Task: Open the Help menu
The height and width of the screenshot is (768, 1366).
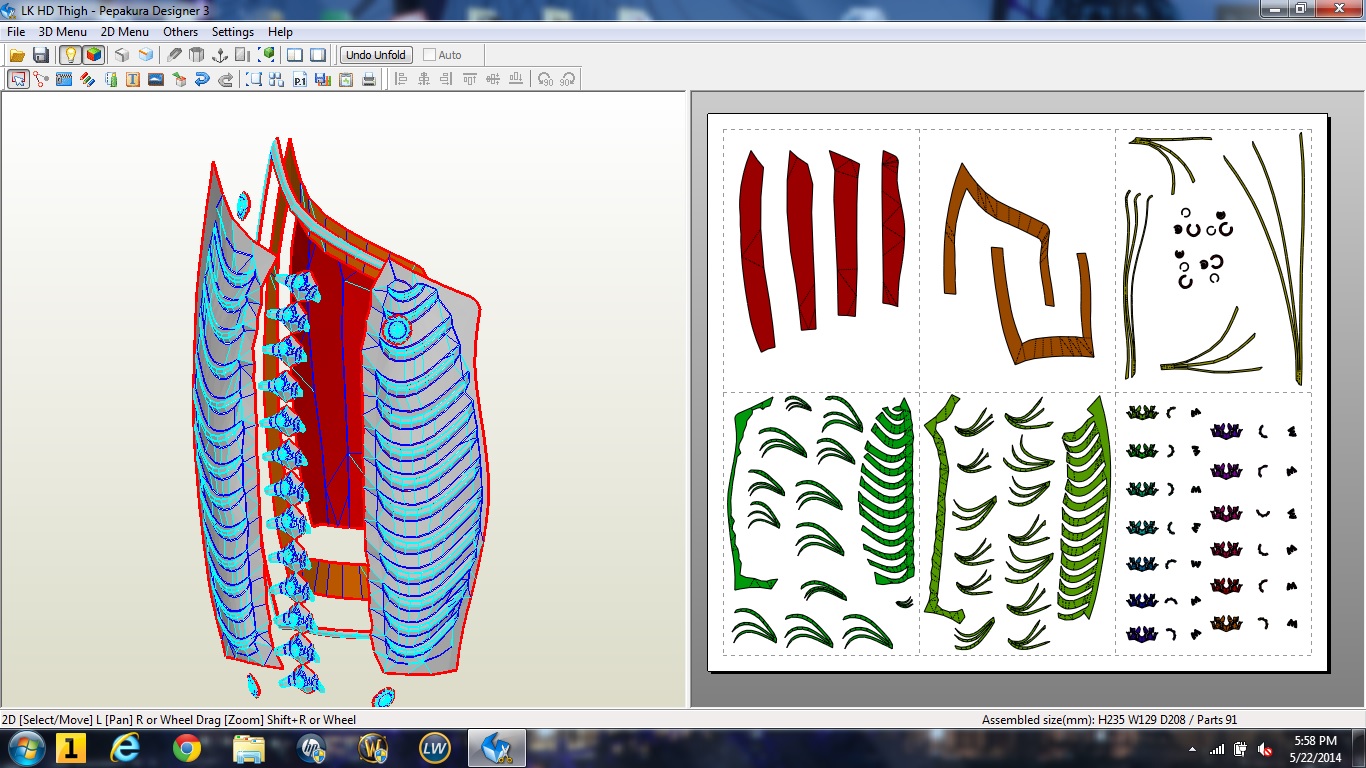Action: (281, 32)
